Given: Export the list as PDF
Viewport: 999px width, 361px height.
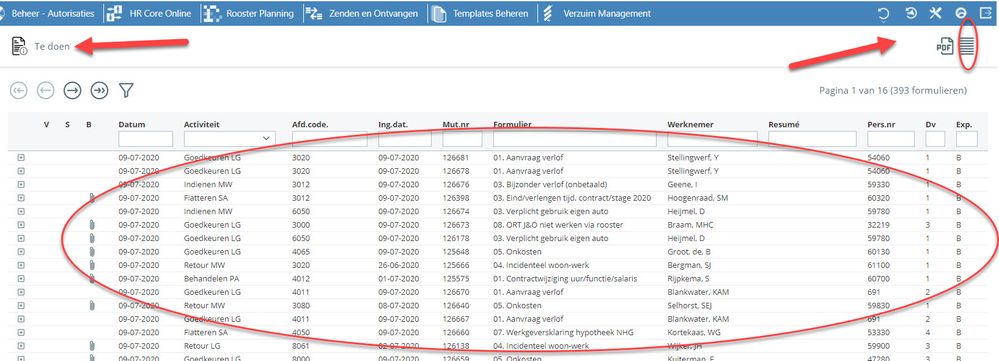Looking at the screenshot, I should click(944, 46).
